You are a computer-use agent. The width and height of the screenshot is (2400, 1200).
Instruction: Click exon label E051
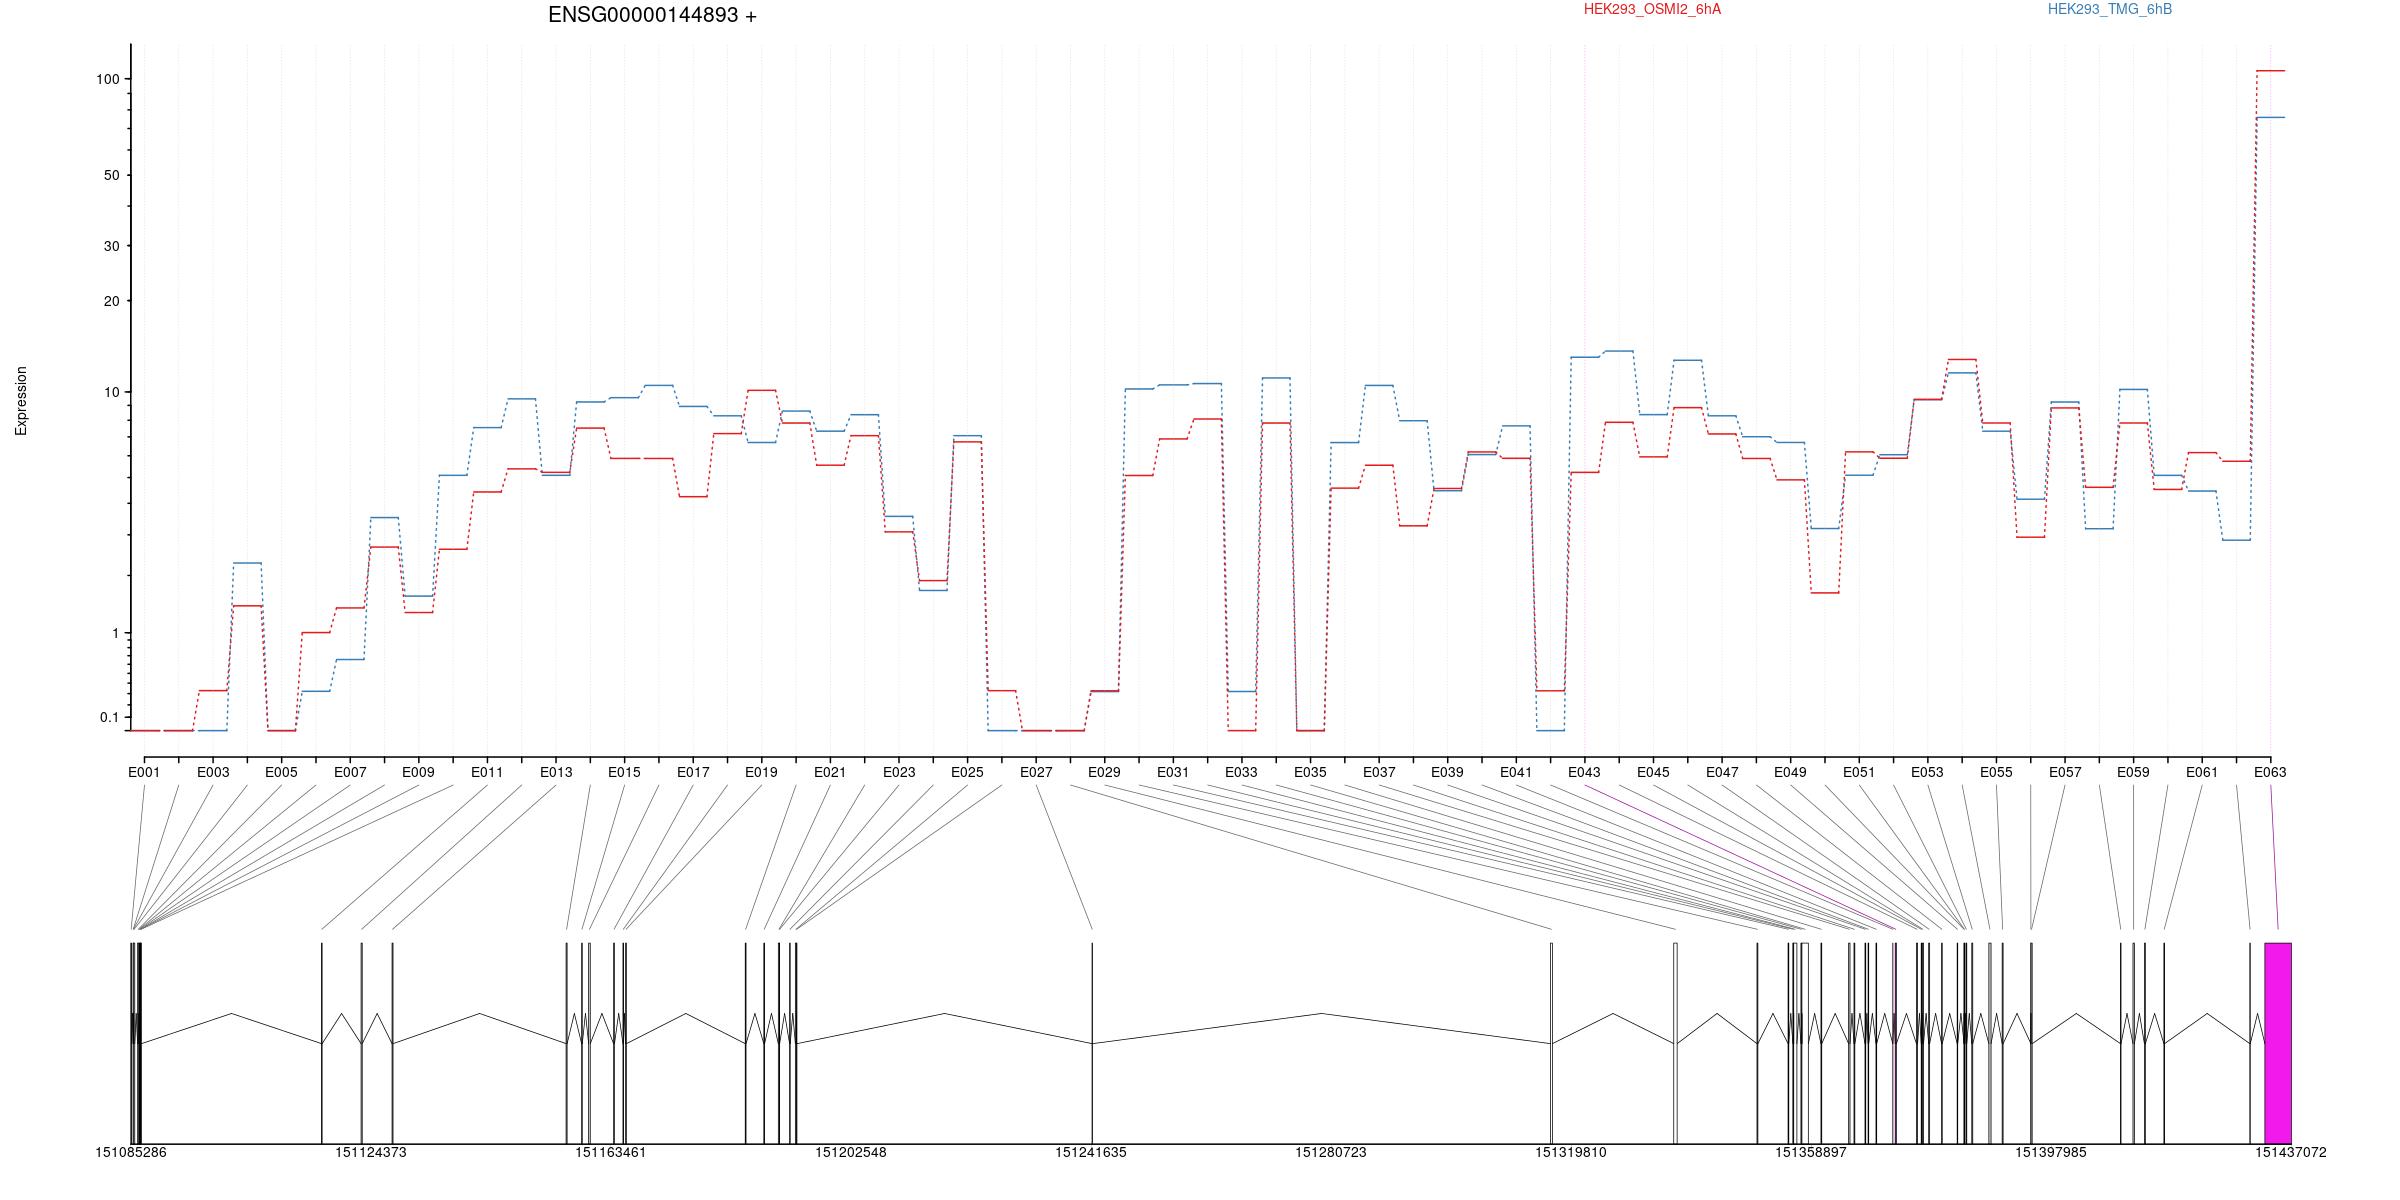[x=1859, y=772]
